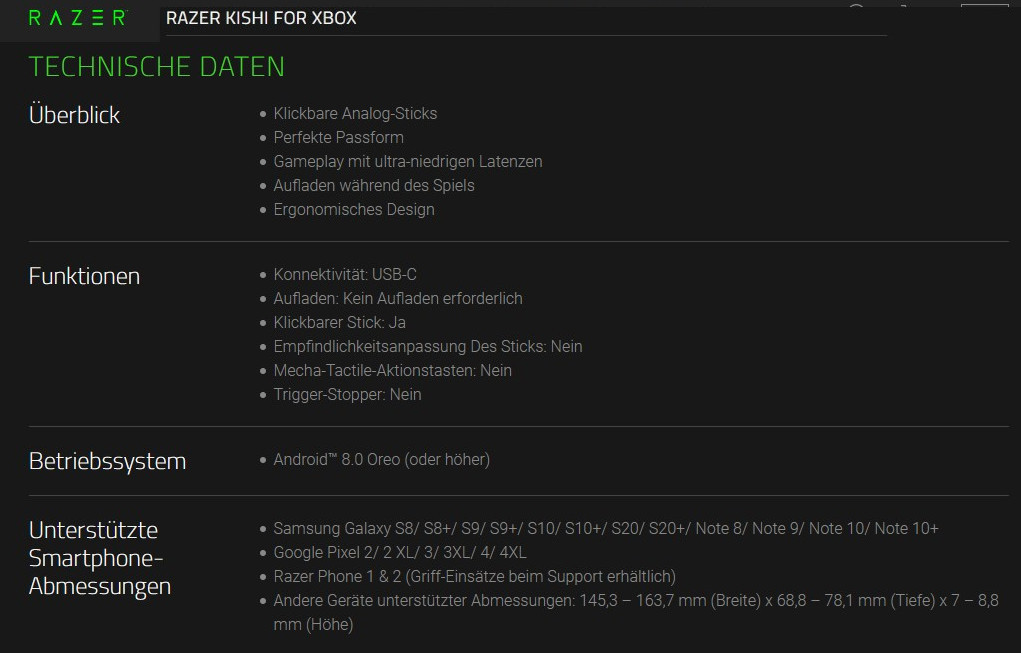
Task: Select the "Überblick" section label
Action: pyautogui.click(x=74, y=115)
